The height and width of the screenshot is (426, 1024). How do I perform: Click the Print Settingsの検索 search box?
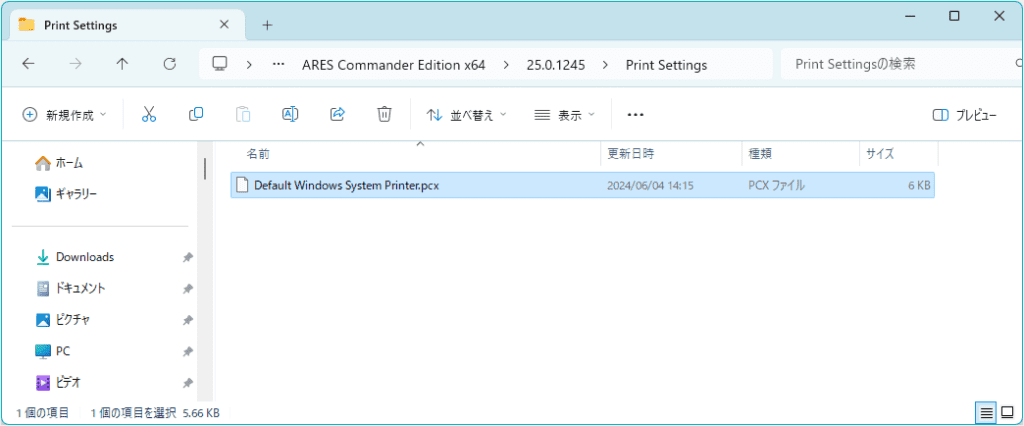[901, 64]
